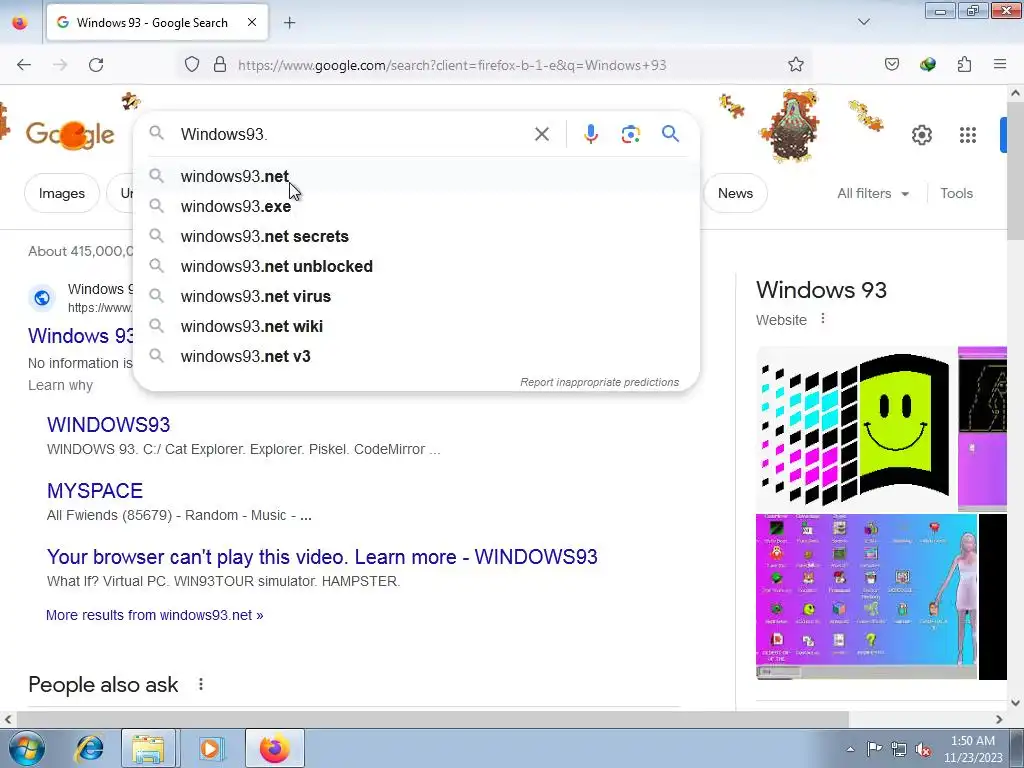1024x768 pixels.
Task: Switch to the News filter
Action: (735, 193)
